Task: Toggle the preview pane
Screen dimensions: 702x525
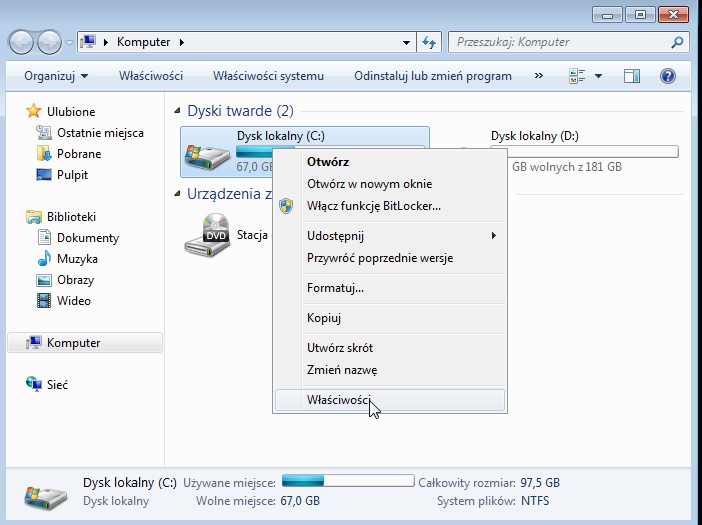Action: [x=632, y=76]
